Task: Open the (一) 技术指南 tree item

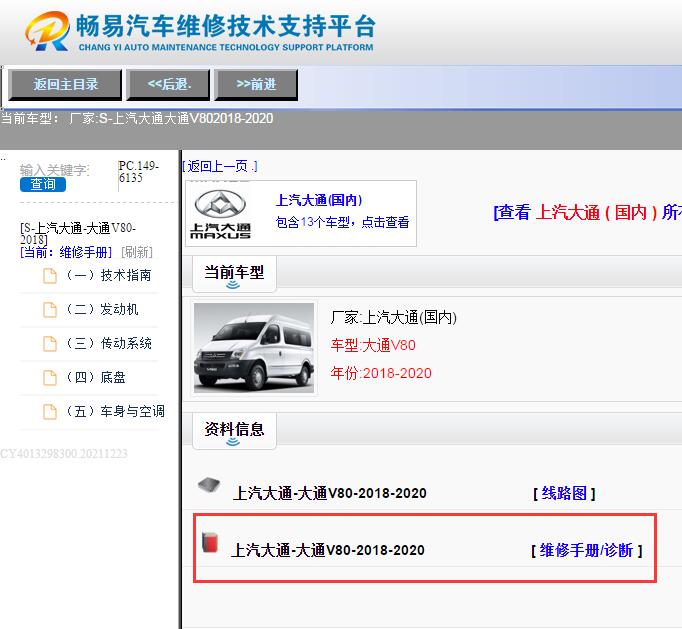Action: [x=108, y=275]
